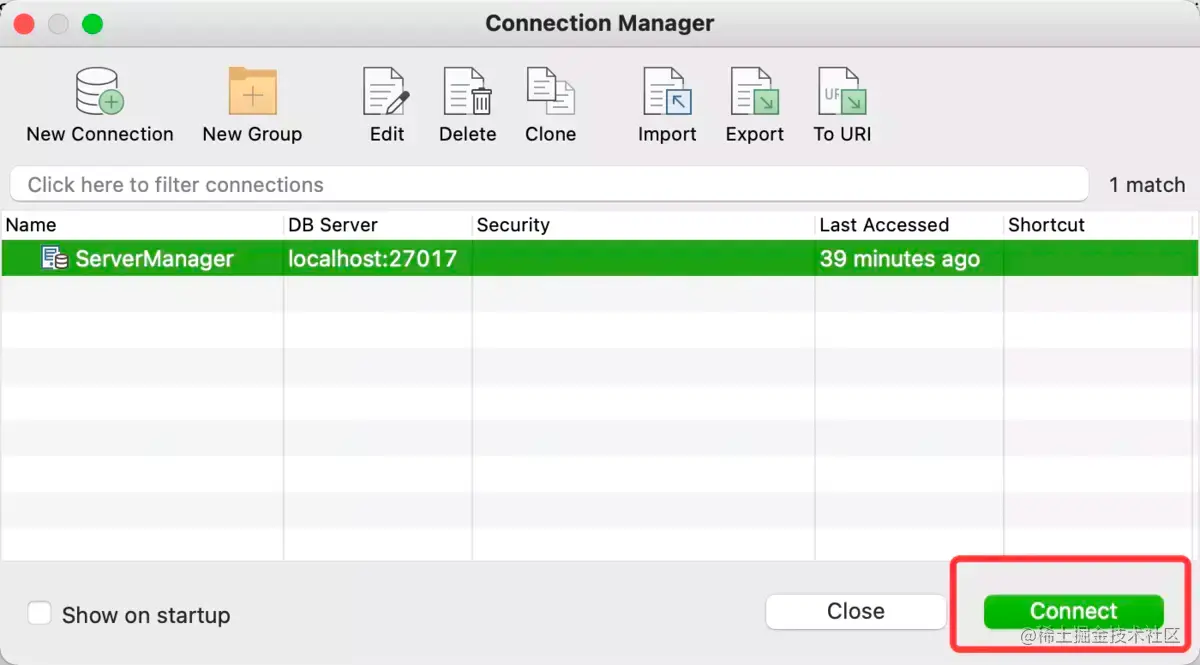Clone the selected connection

(550, 92)
